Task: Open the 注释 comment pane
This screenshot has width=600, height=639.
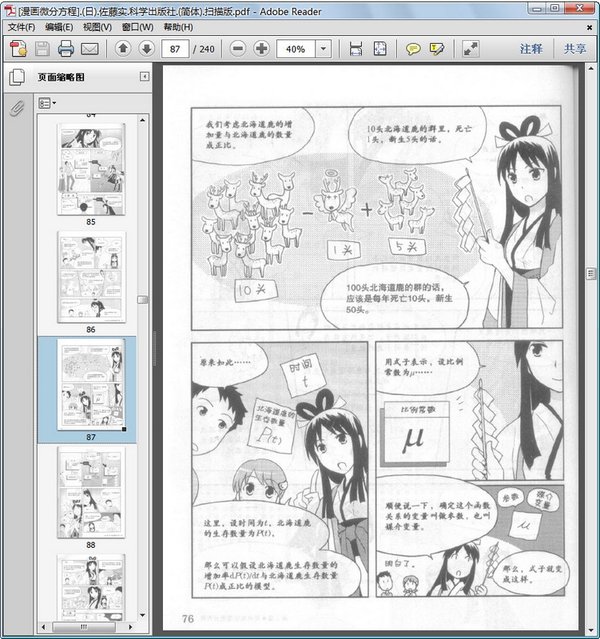Action: click(531, 49)
